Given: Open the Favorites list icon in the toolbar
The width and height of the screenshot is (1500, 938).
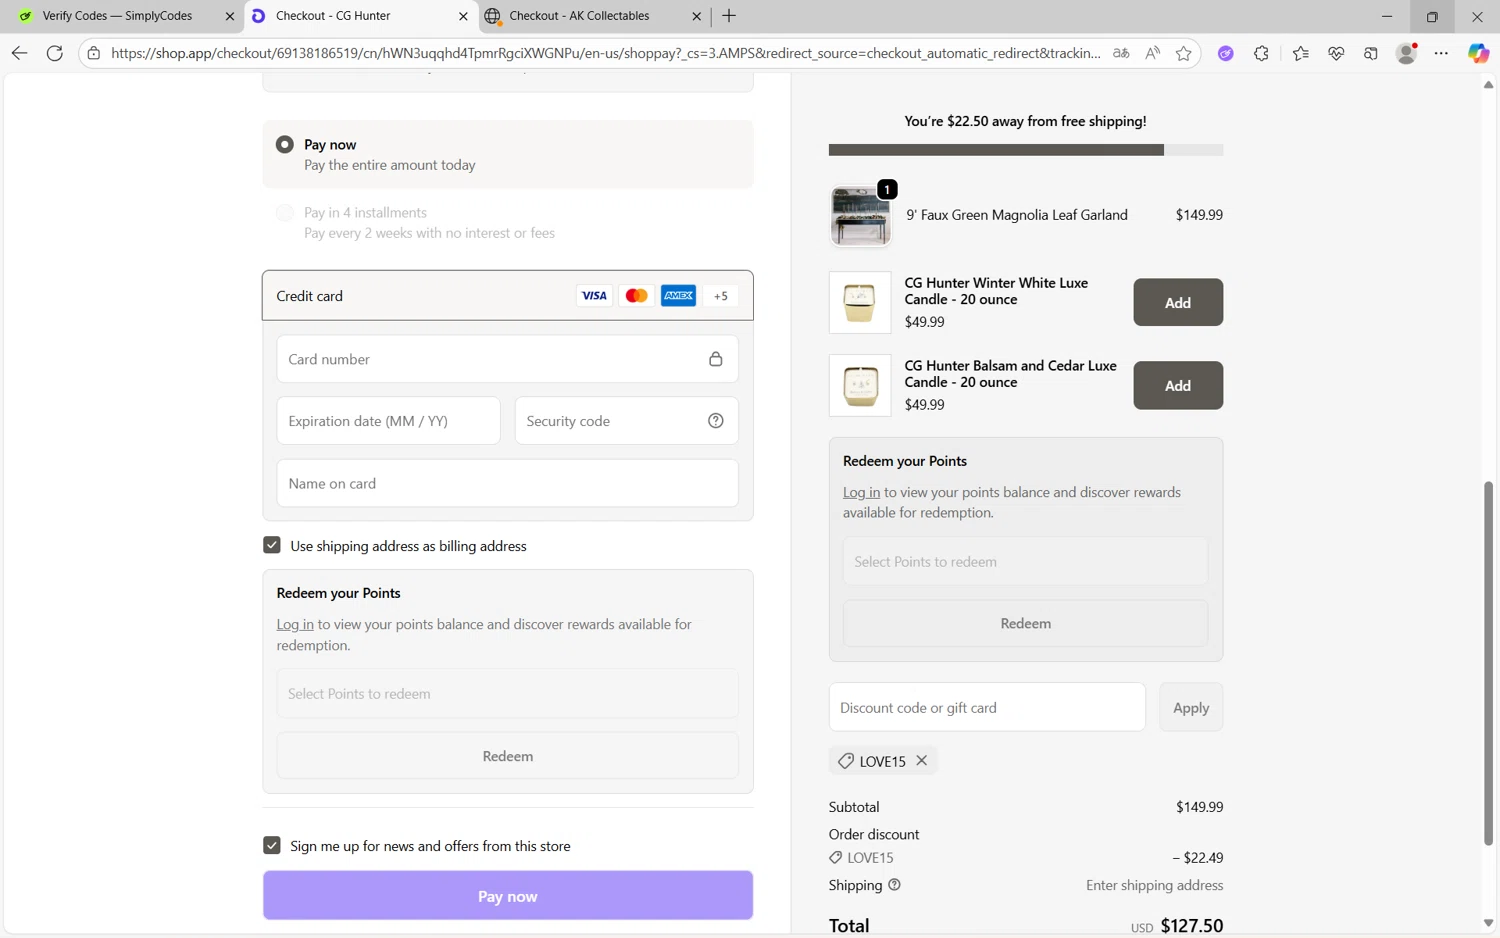Looking at the screenshot, I should pos(1300,53).
